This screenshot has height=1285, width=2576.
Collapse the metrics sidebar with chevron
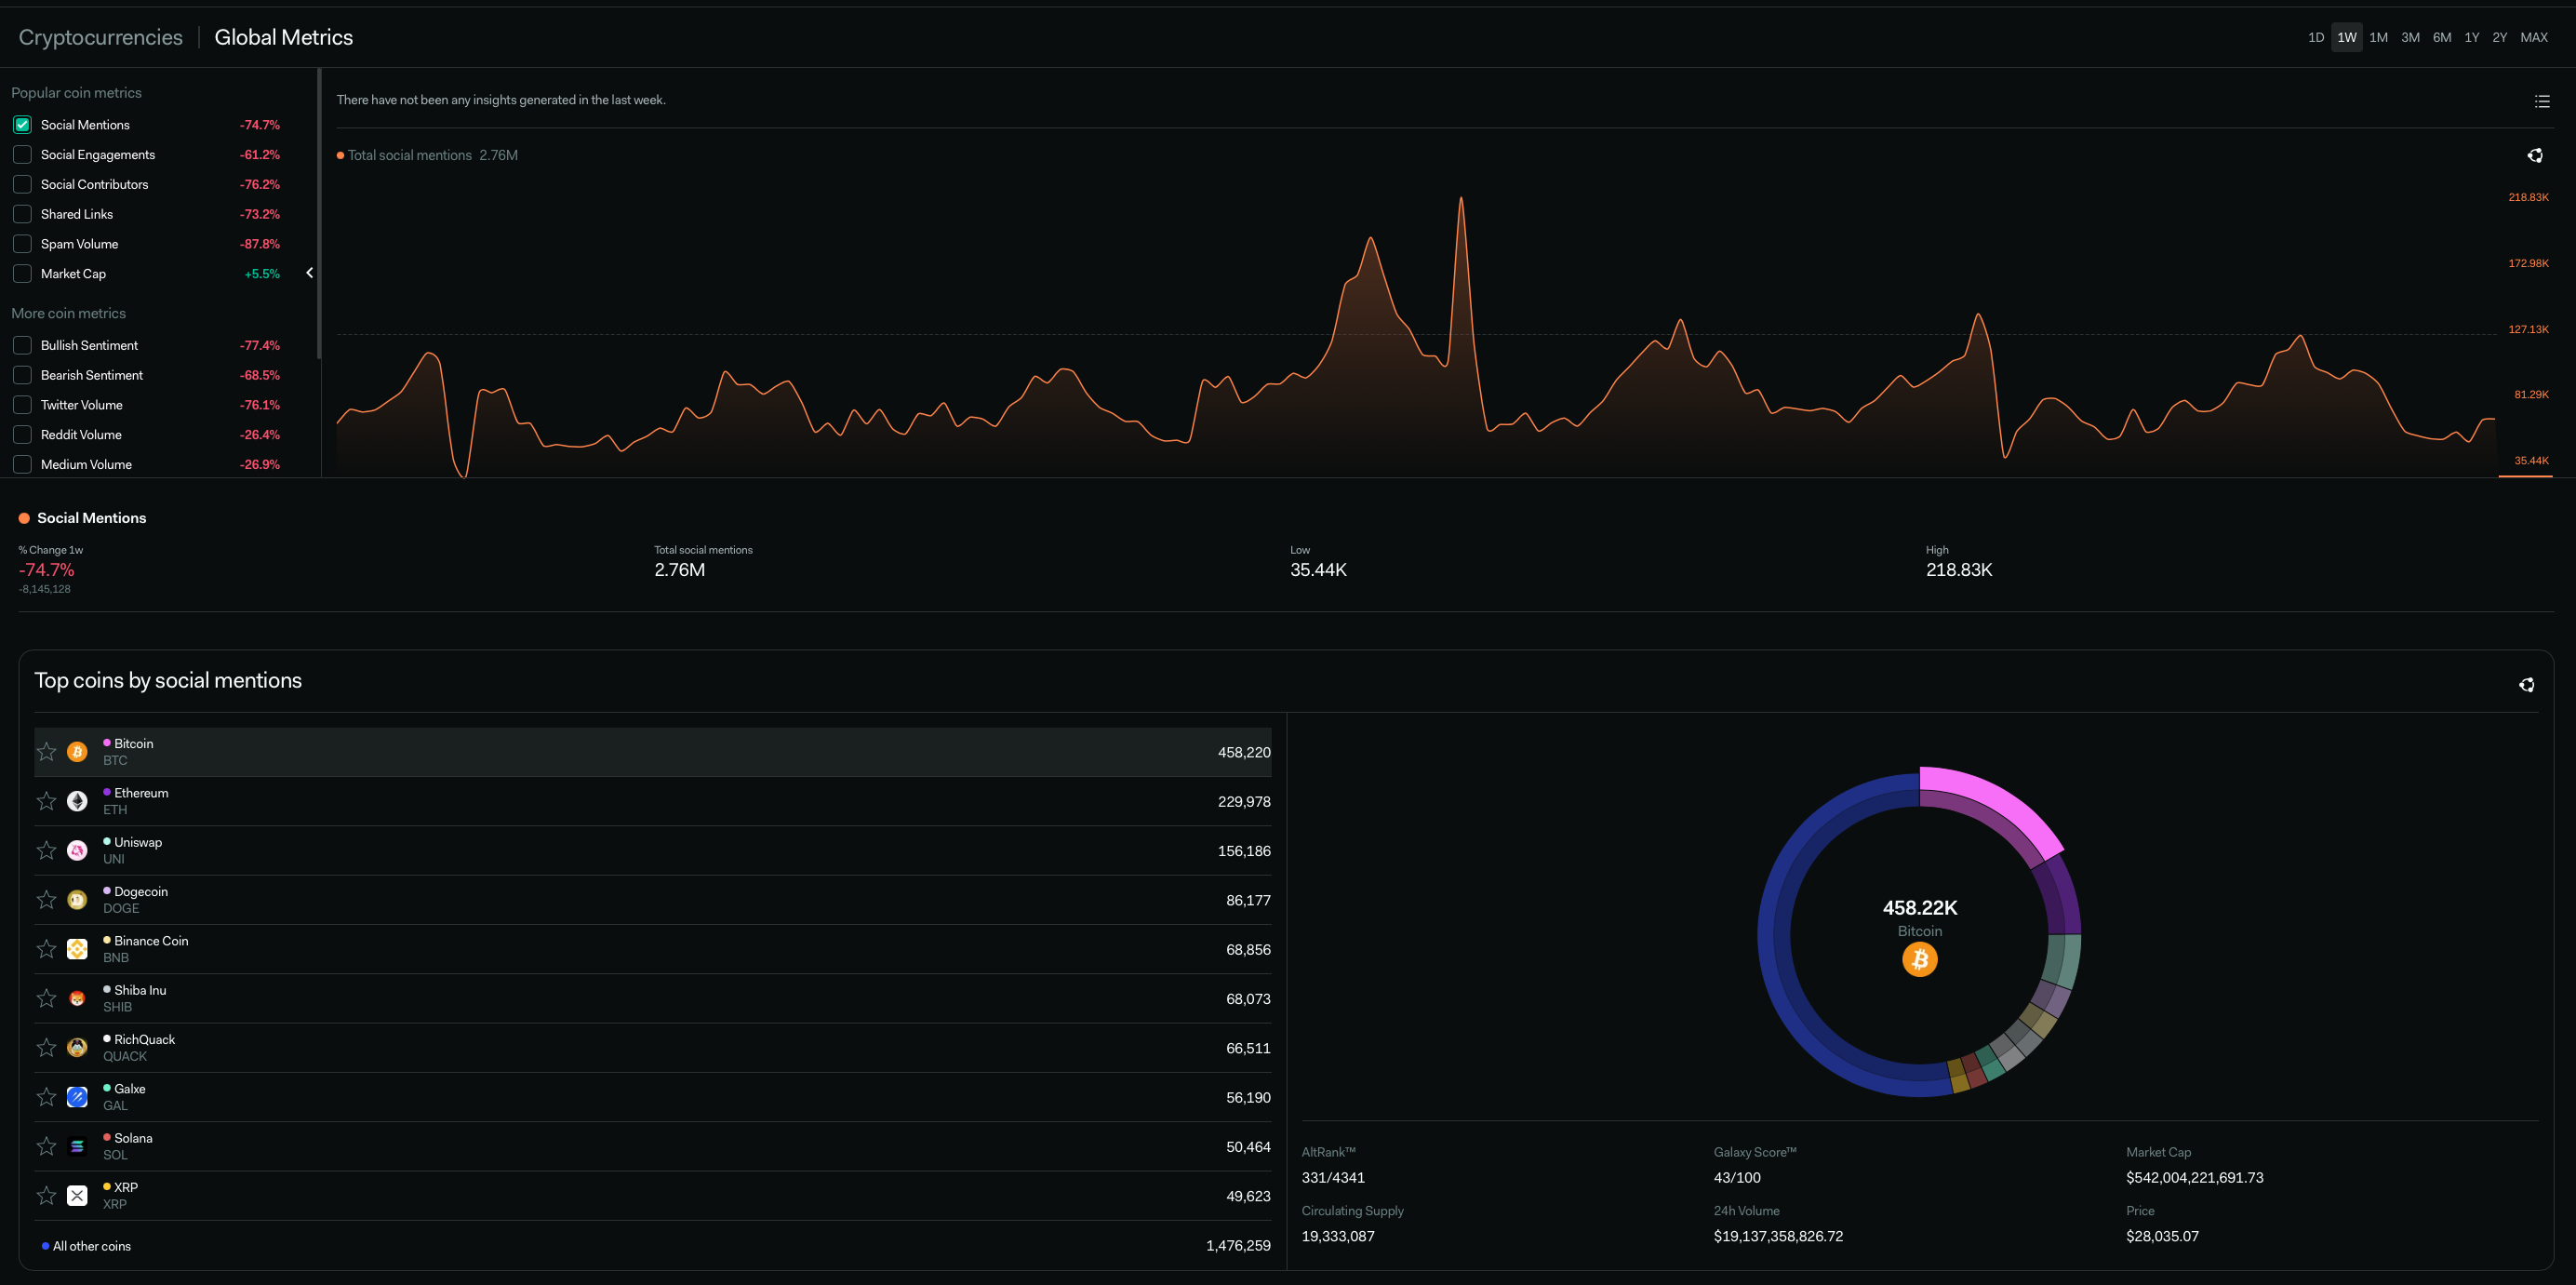tap(310, 273)
